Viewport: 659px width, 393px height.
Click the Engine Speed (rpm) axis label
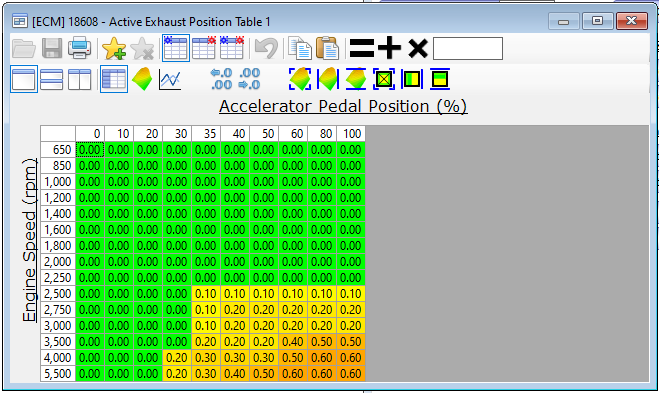point(29,240)
